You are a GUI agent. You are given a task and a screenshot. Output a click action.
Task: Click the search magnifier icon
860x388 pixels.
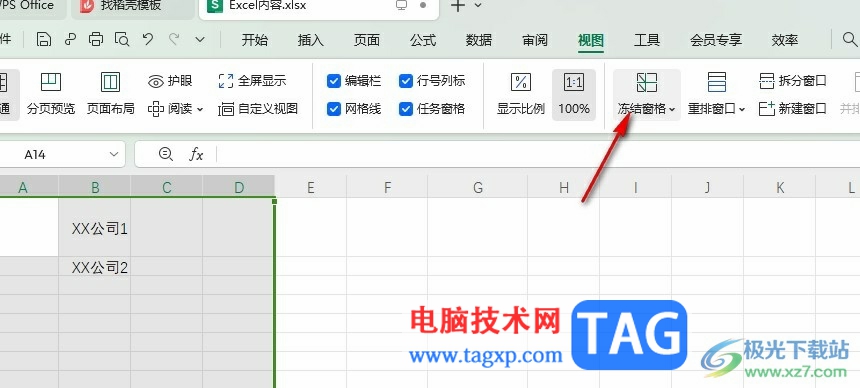(850, 40)
